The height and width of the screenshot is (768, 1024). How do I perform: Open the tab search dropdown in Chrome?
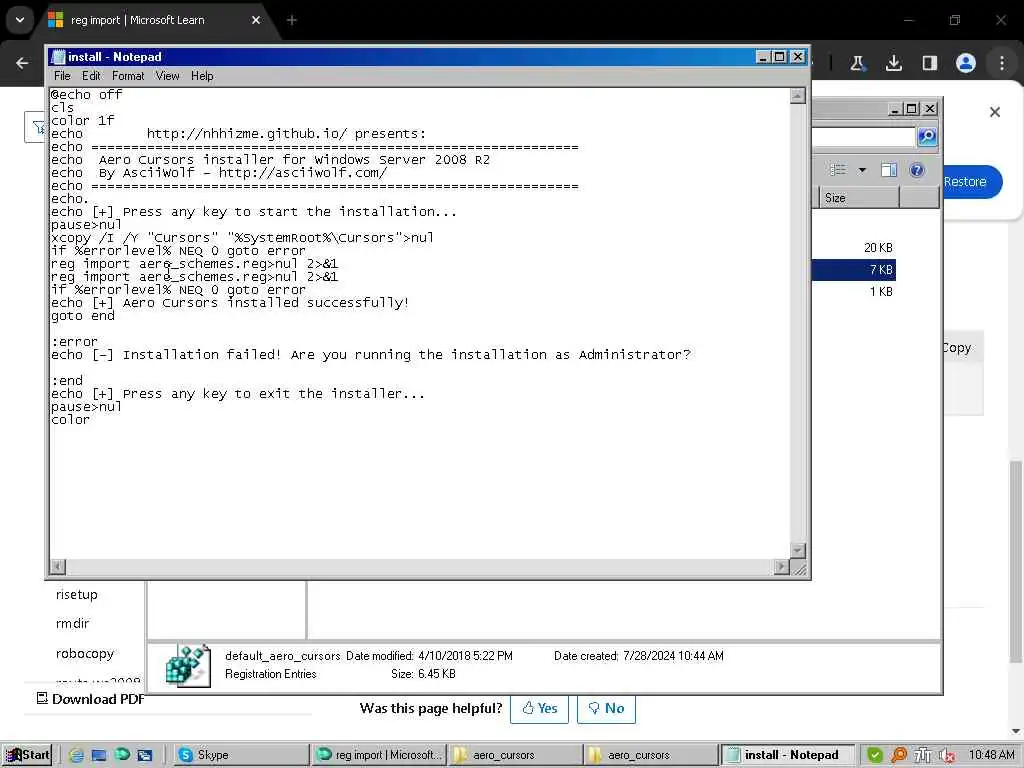click(x=20, y=20)
